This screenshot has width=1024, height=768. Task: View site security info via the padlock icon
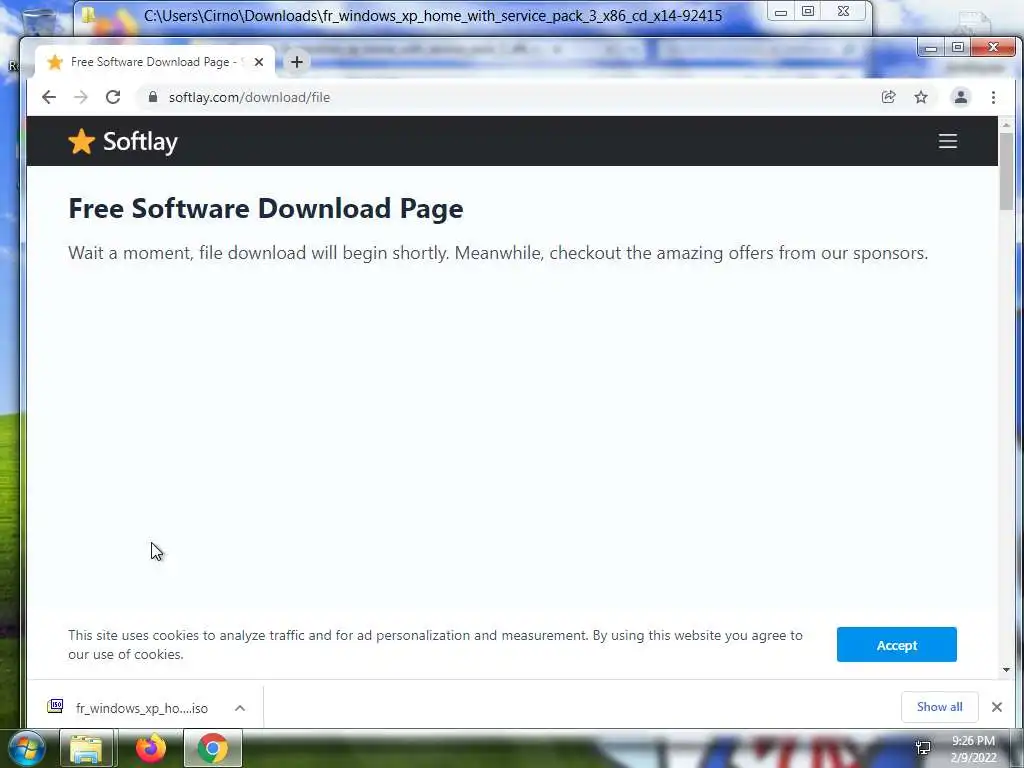pyautogui.click(x=153, y=97)
